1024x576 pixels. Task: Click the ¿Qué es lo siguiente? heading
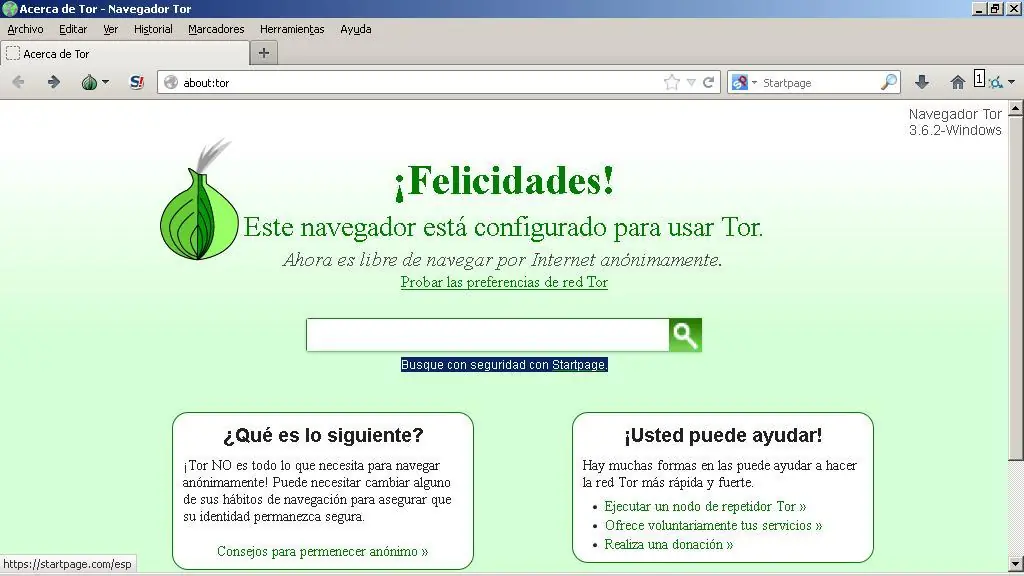pos(323,435)
